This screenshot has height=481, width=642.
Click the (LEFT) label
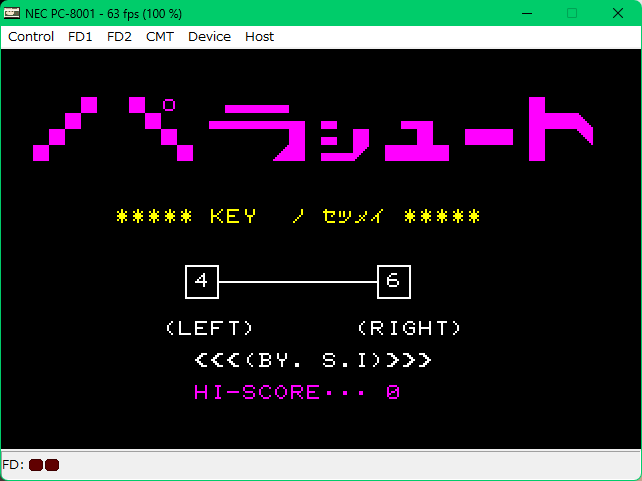(x=210, y=328)
